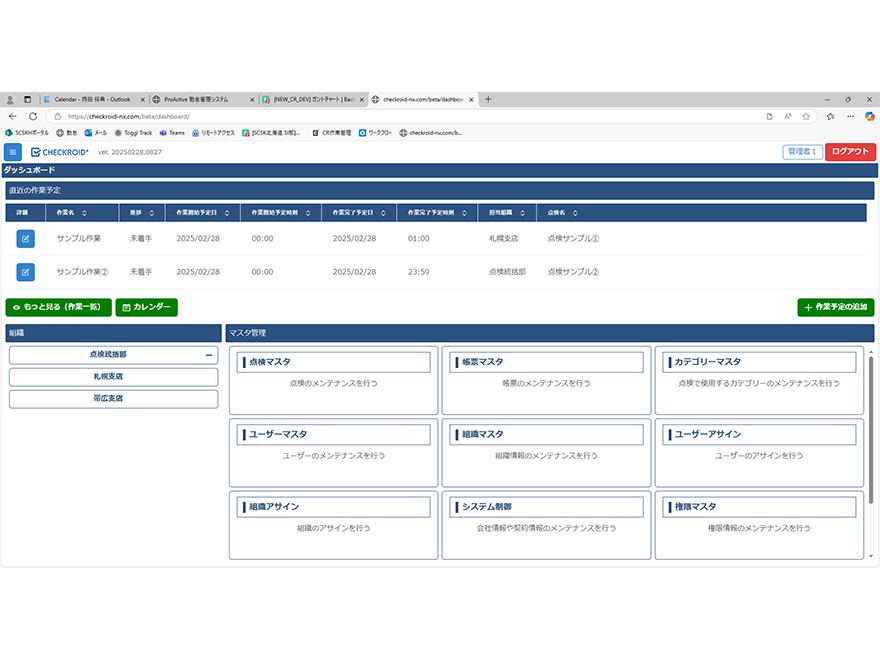Click the browser profile avatar icon
880x660 pixels.
click(x=10, y=99)
